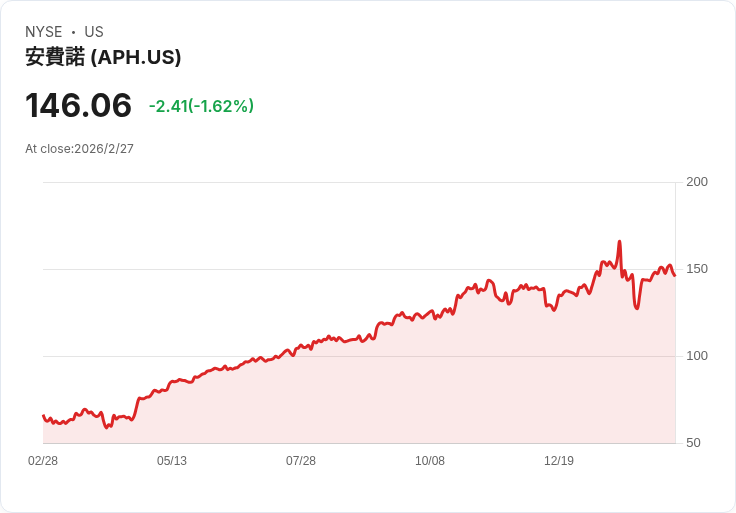Screen dimensions: 736x513
Task: Open the 安費諾 (APH.US) stock title
Action: click(x=103, y=57)
